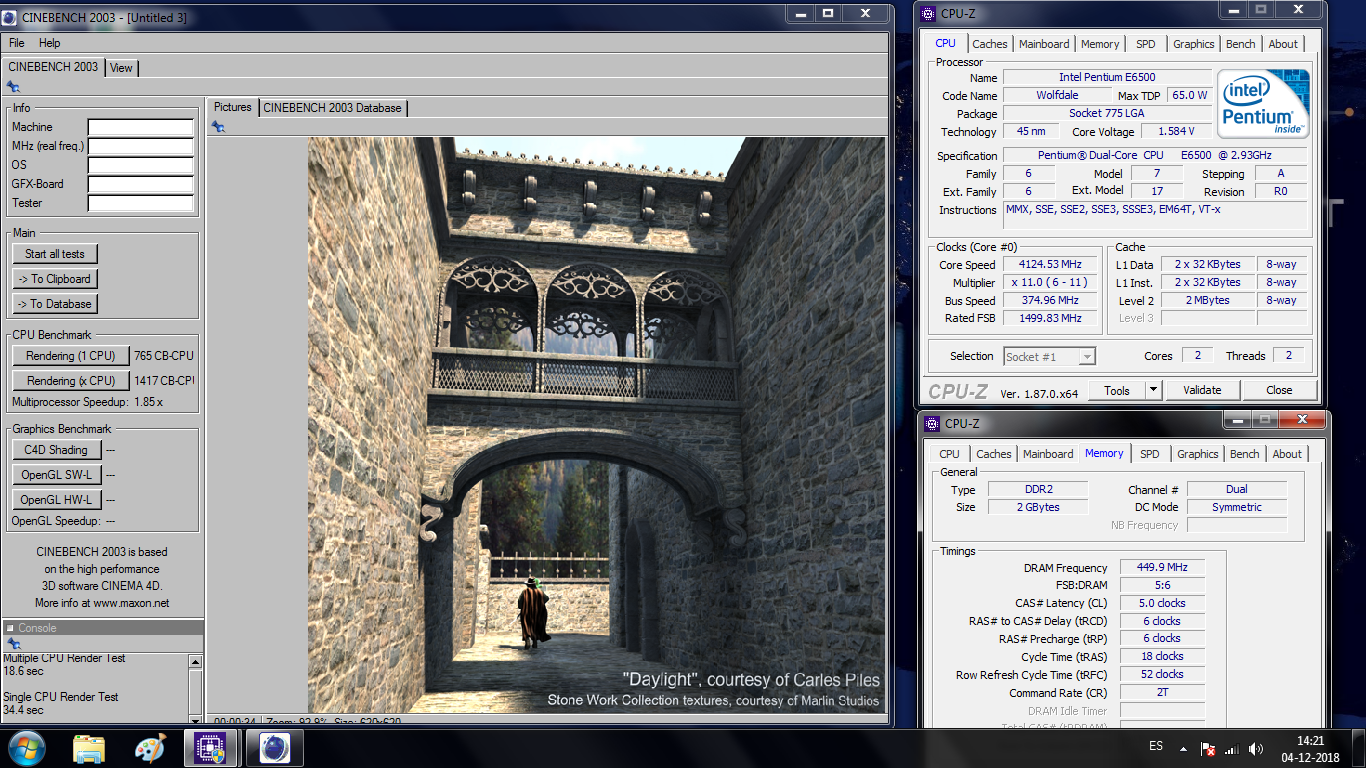
Task: Open File Explorer from the taskbar
Action: 89,748
